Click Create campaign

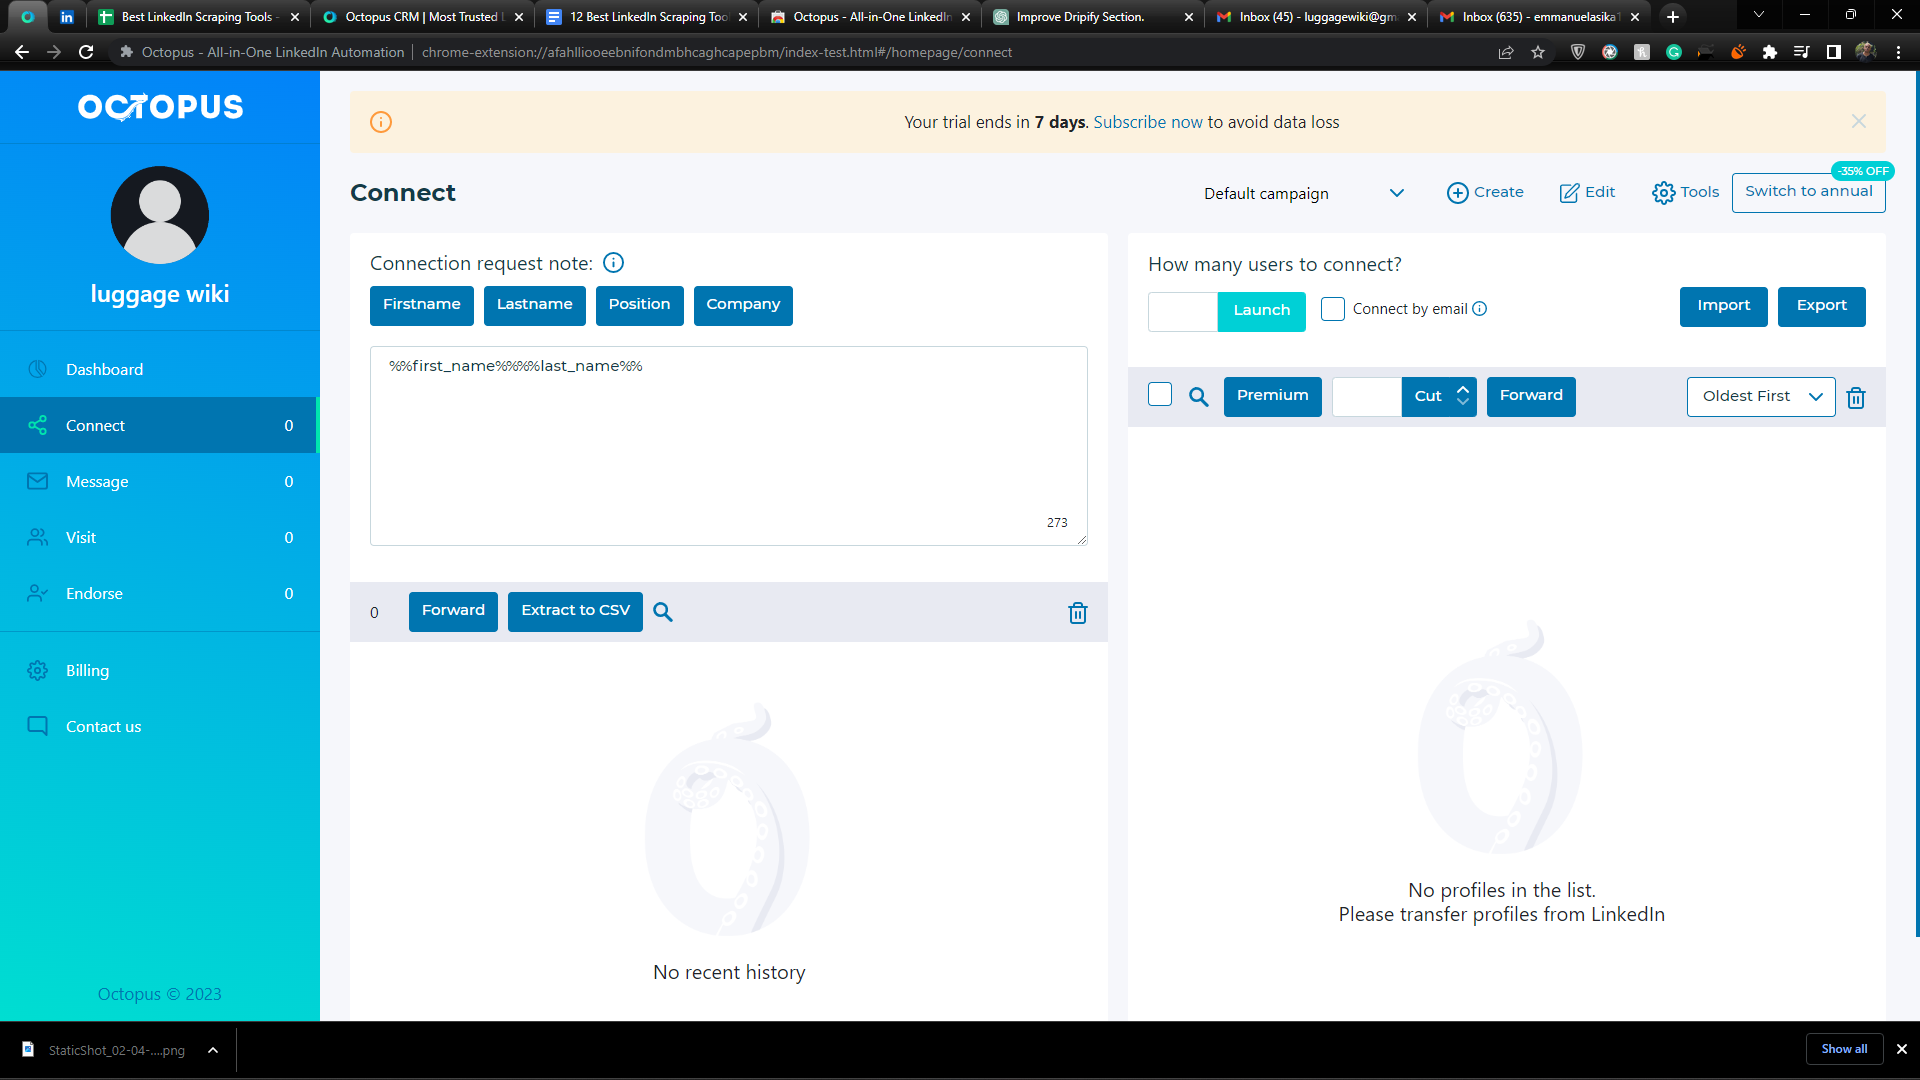click(x=1485, y=192)
